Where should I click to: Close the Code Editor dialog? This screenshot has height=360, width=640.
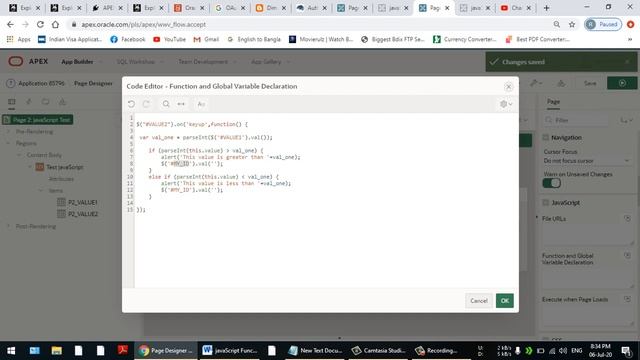tap(508, 87)
